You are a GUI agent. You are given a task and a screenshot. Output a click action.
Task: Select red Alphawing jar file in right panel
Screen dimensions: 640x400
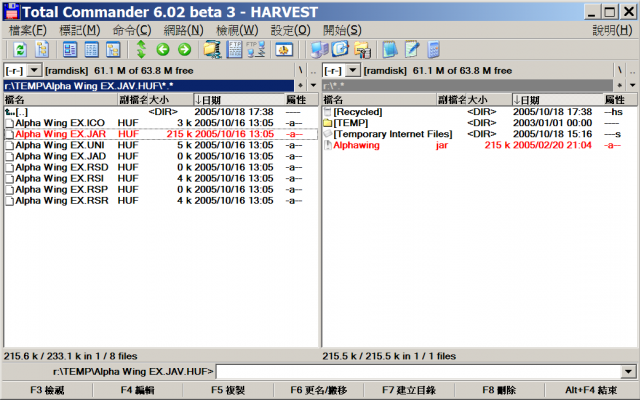point(480,145)
